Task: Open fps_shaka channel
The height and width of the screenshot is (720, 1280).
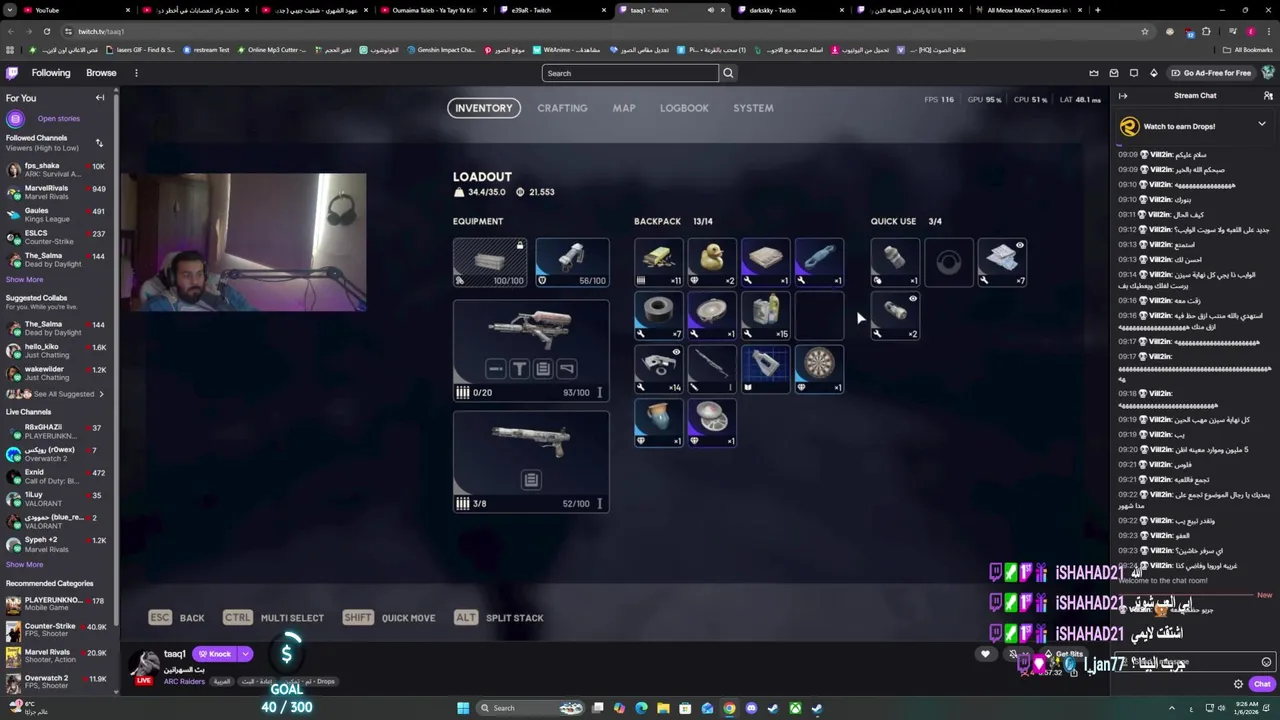Action: pyautogui.click(x=58, y=170)
